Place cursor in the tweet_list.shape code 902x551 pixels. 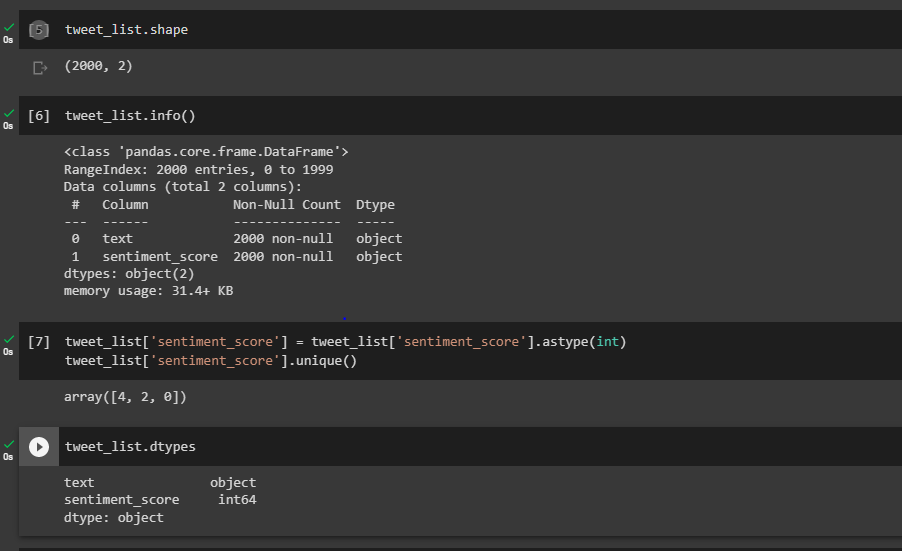click(127, 30)
